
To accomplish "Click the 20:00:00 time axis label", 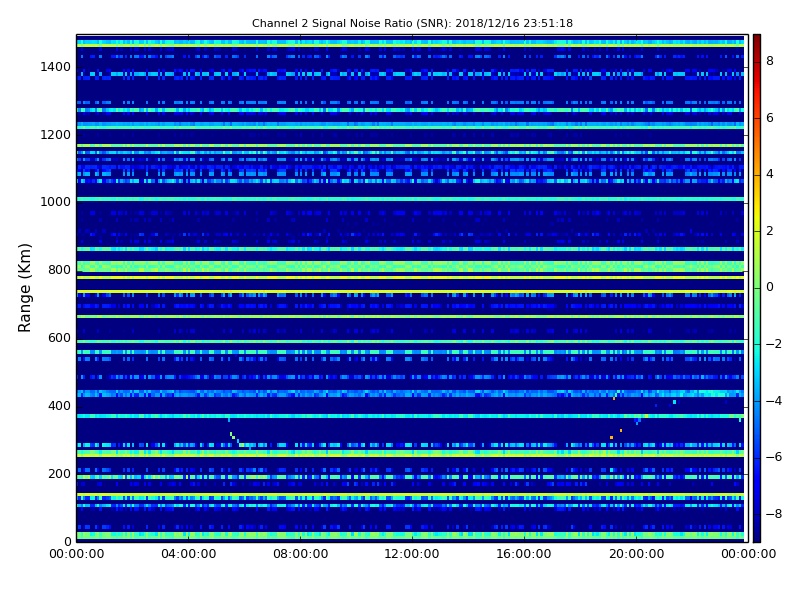I will [x=636, y=554].
